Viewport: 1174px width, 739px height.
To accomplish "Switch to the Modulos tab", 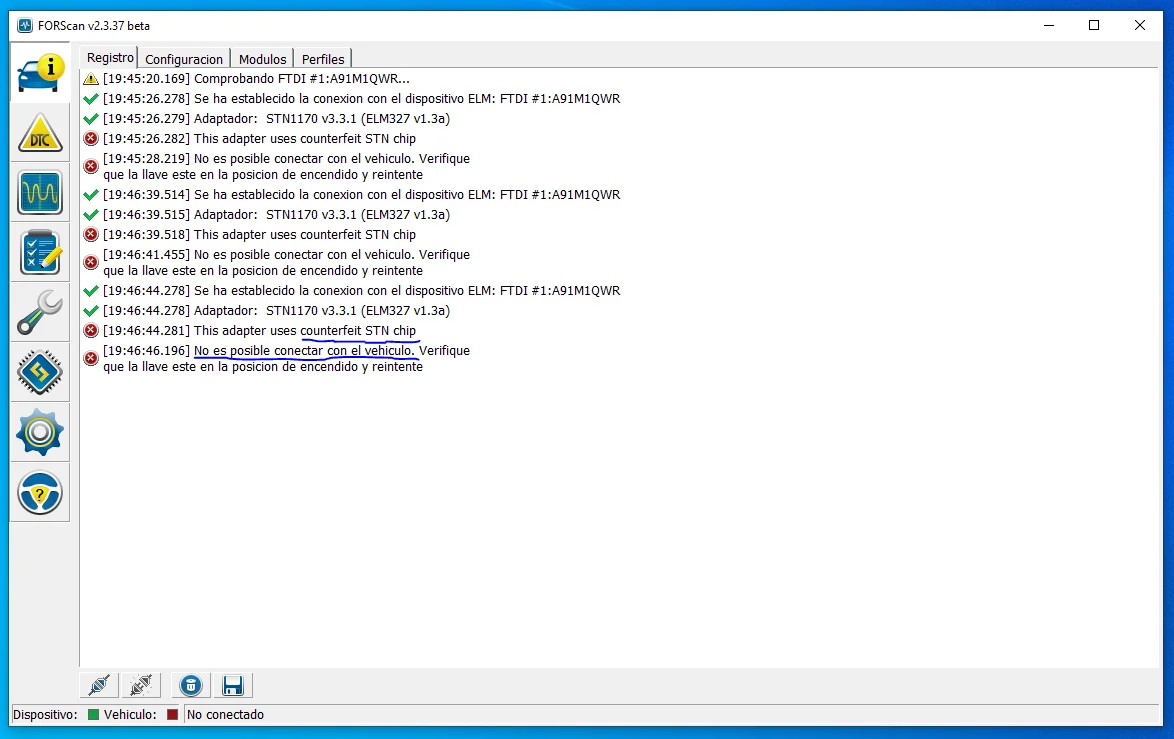I will click(x=263, y=59).
